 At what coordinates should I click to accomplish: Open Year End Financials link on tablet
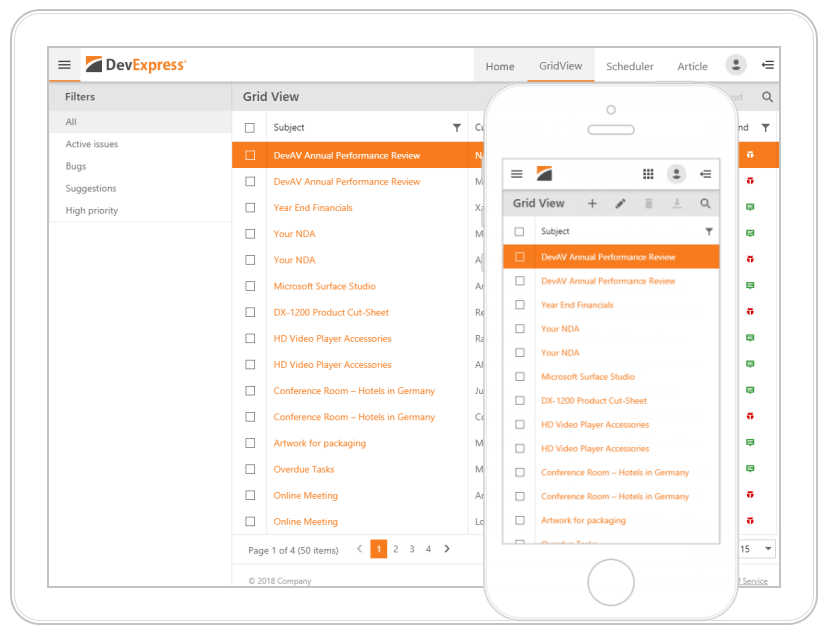[313, 208]
